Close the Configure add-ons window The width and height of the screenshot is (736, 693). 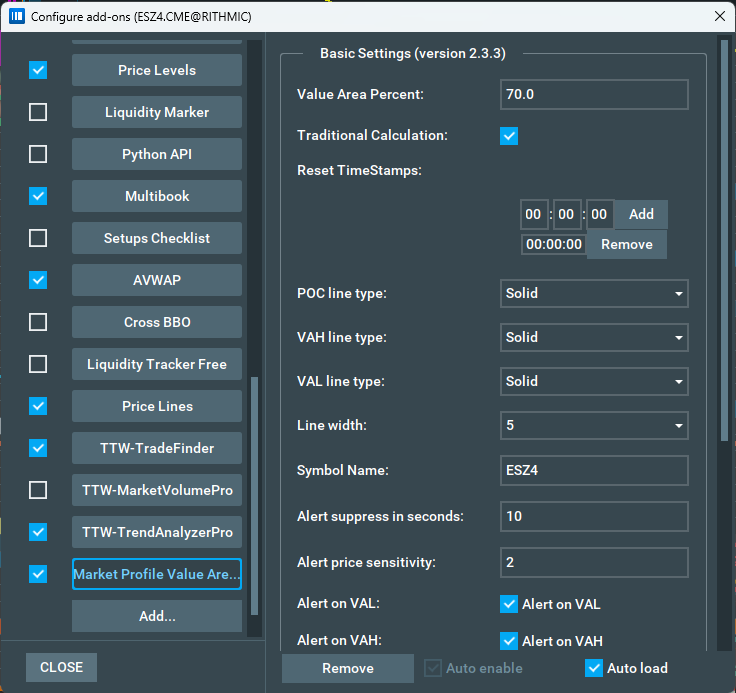[x=718, y=16]
